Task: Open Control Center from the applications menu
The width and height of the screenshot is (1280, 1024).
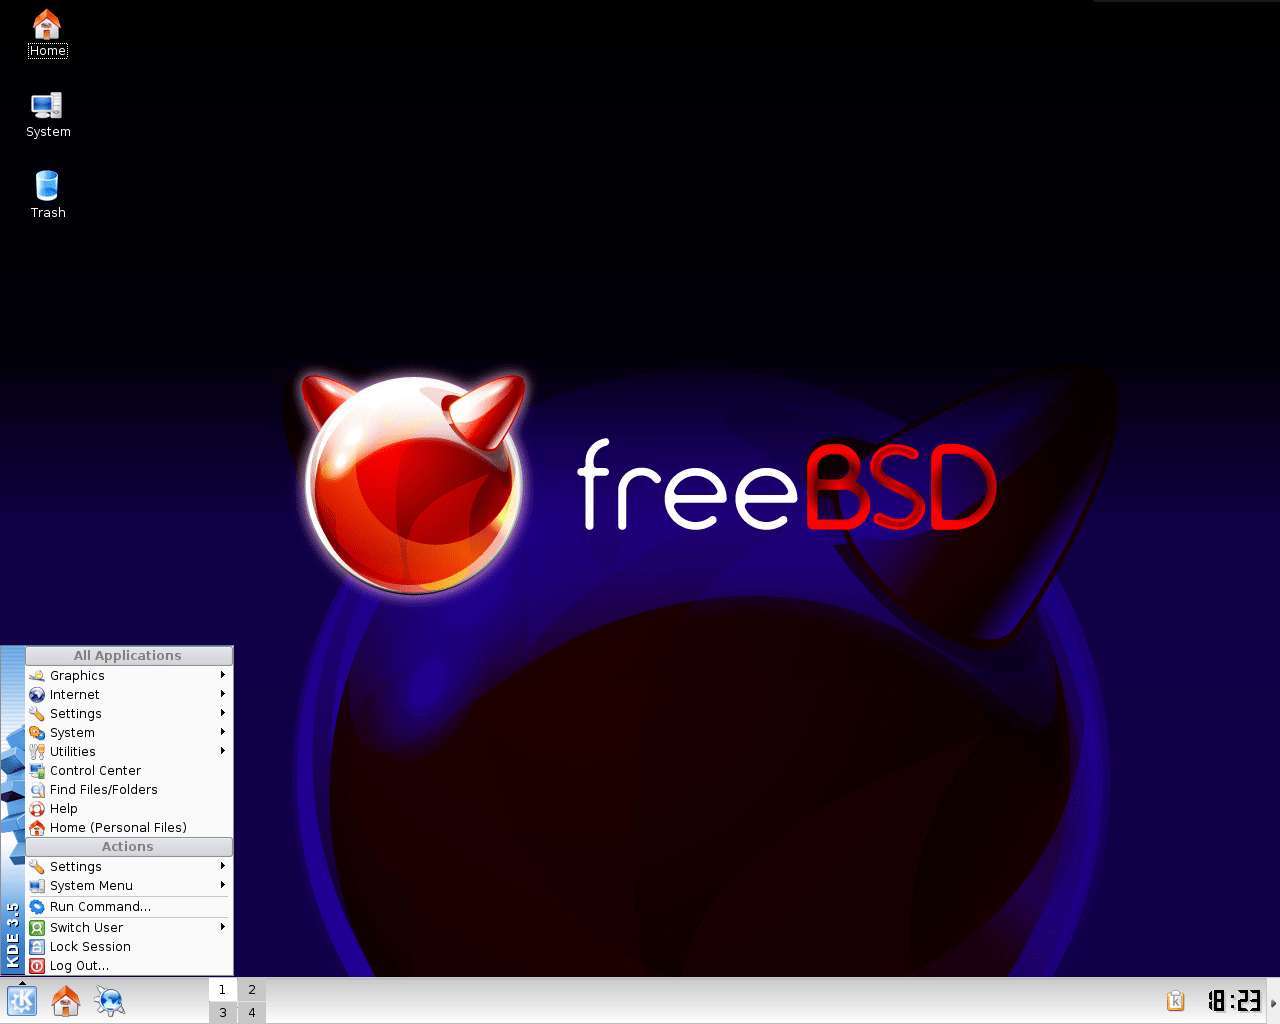Action: [x=95, y=770]
